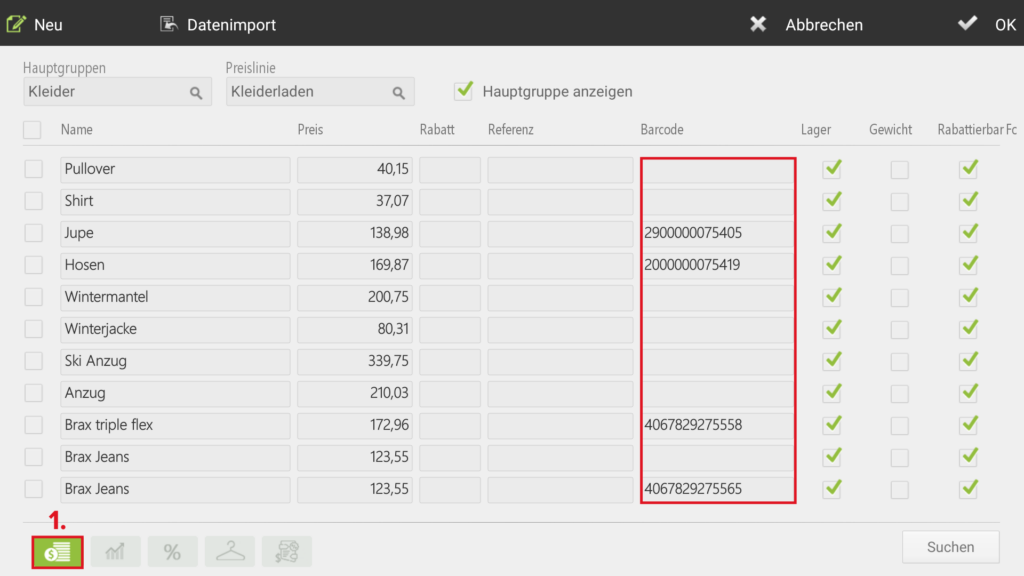Edit the Winterjacke price 80,31
Image resolution: width=1024 pixels, height=576 pixels.
(x=355, y=329)
